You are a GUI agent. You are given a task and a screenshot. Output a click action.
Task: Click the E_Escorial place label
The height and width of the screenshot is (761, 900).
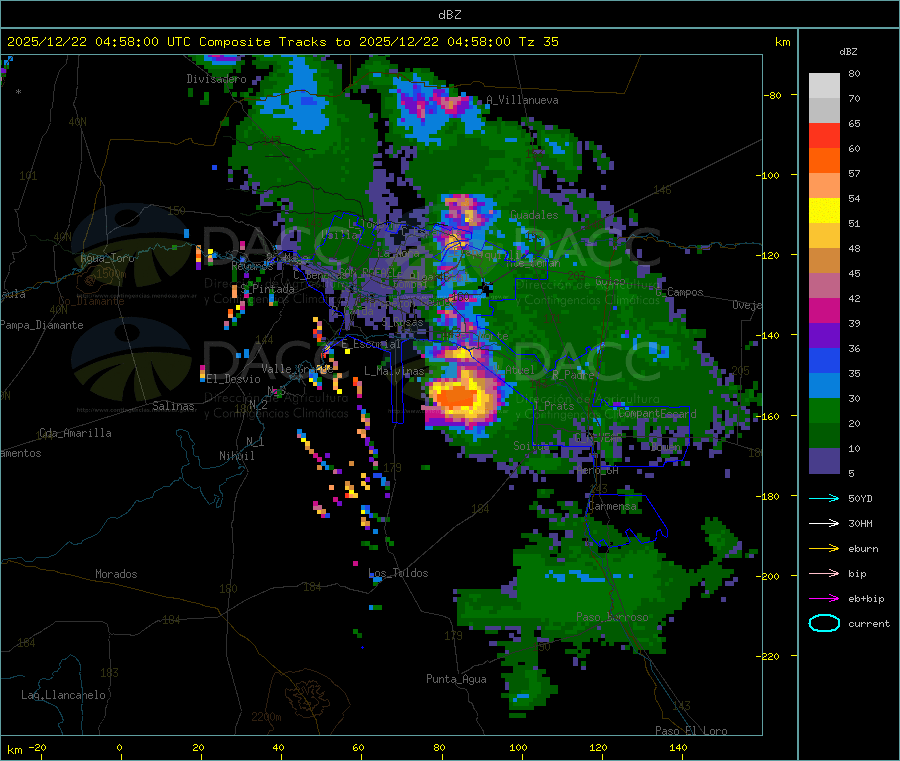pos(371,344)
